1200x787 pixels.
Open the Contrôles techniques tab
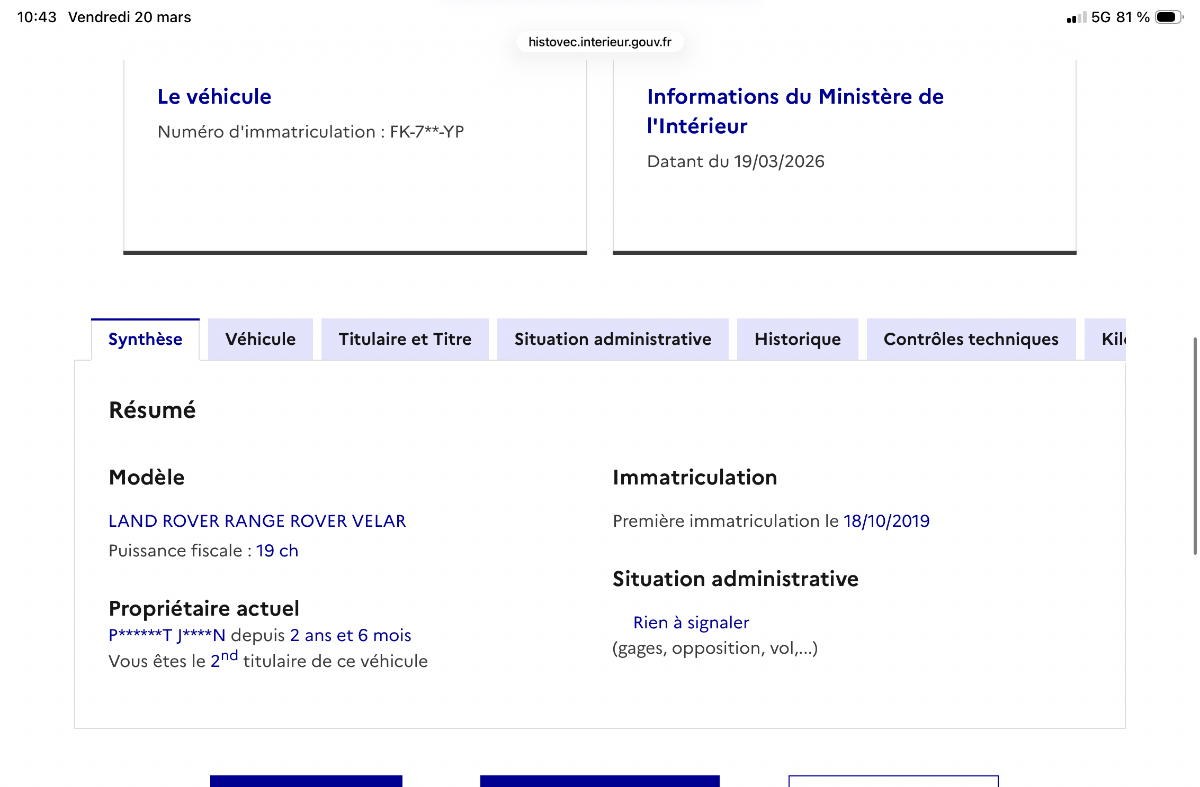click(x=971, y=339)
